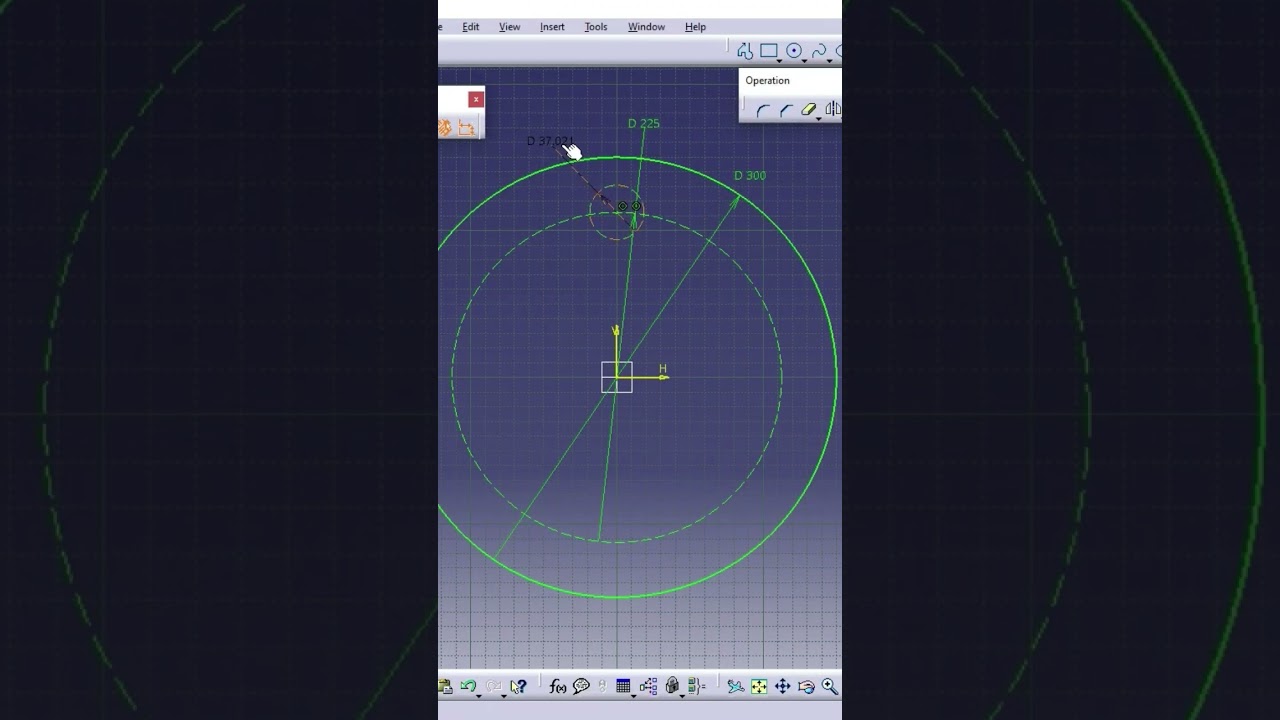Viewport: 1280px width, 720px height.
Task: Click the padlock Lock icon
Action: click(x=672, y=686)
